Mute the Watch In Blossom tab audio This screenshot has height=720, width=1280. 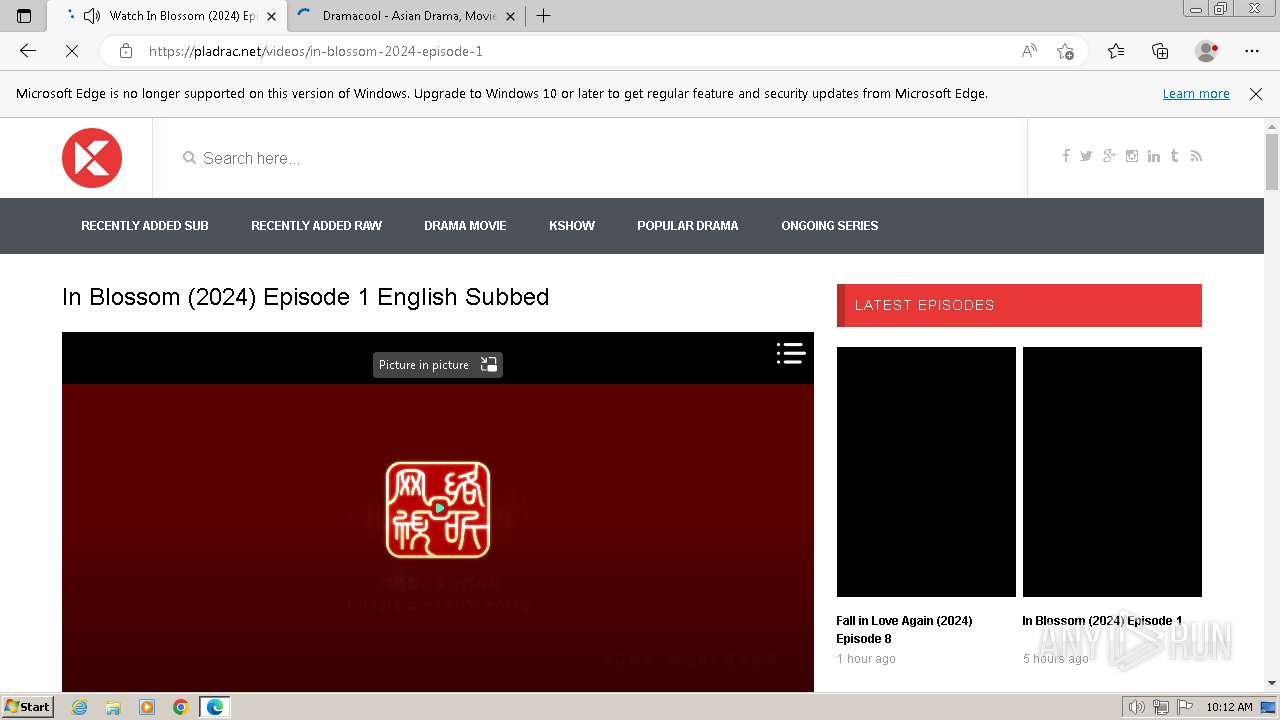point(92,16)
